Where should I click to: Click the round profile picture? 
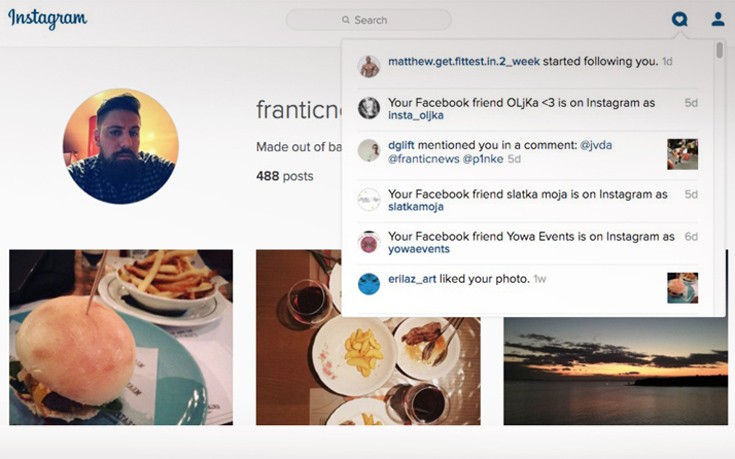(x=120, y=146)
